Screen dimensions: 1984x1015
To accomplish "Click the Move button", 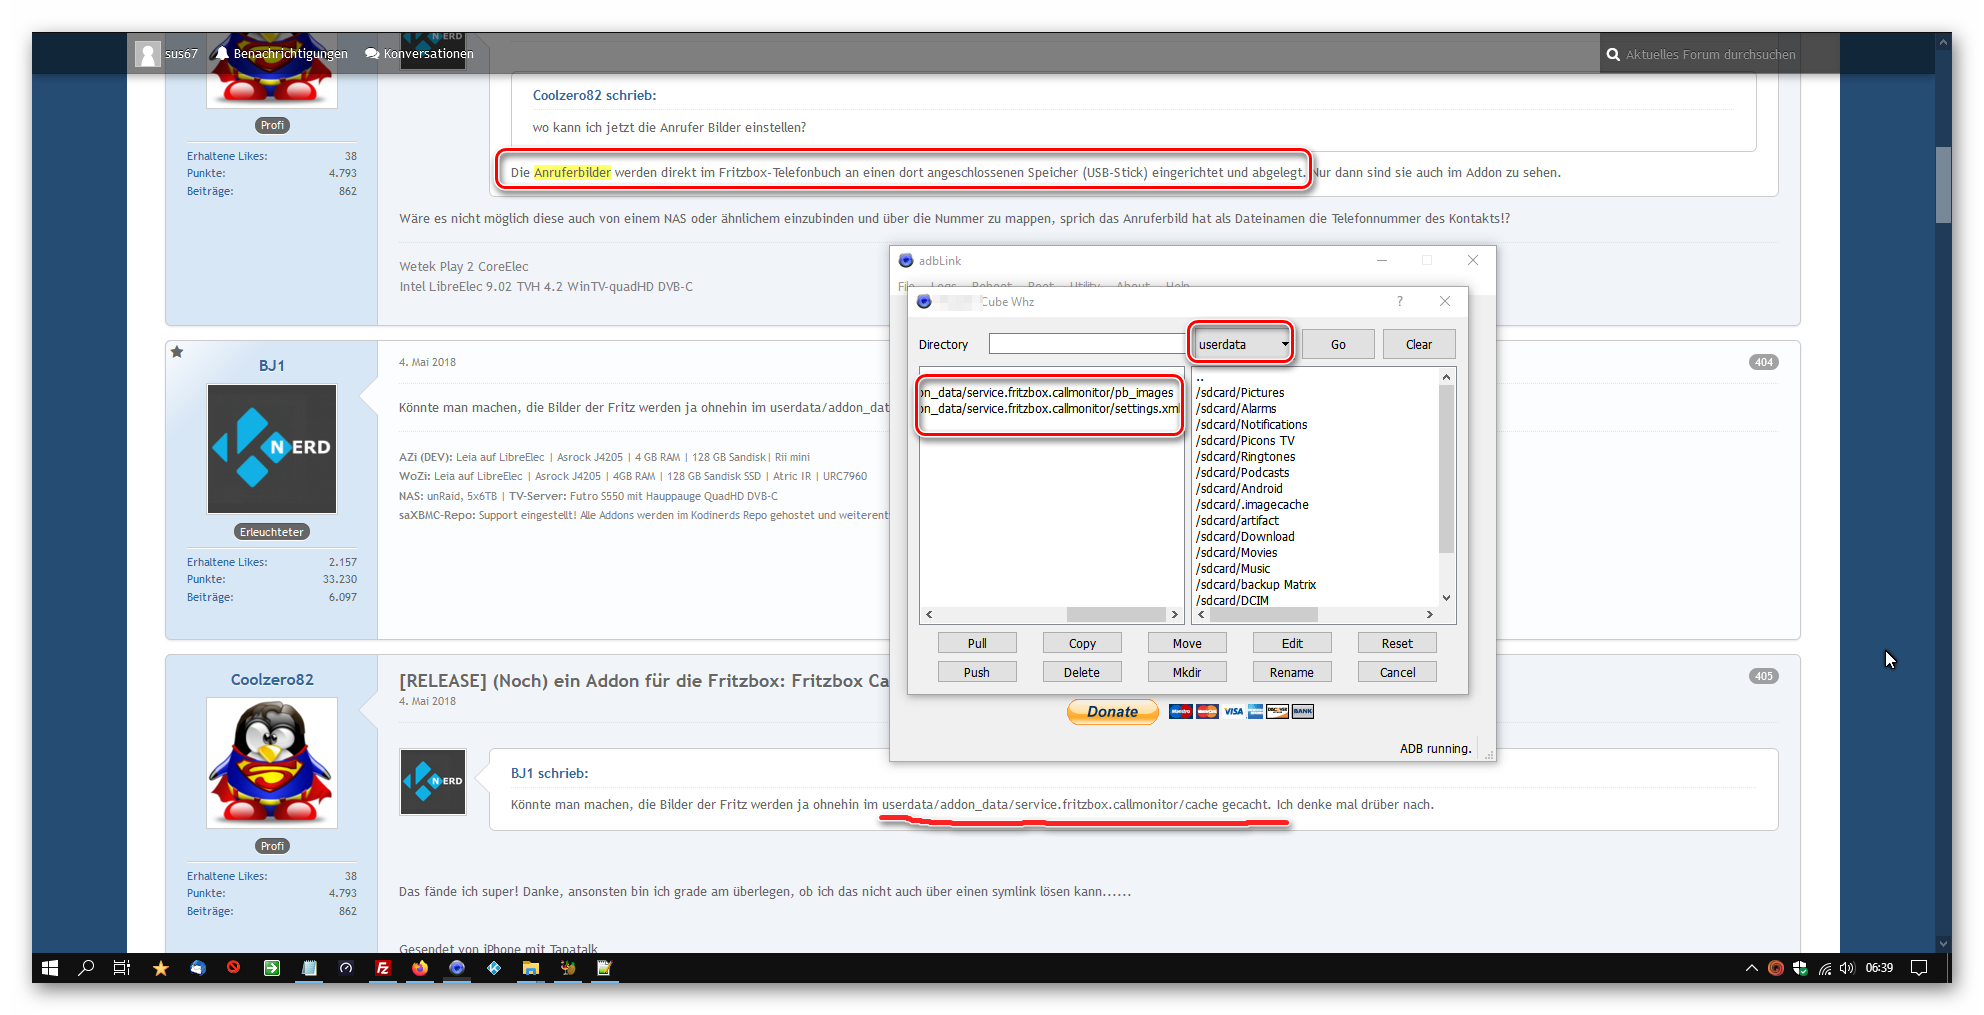I will pyautogui.click(x=1187, y=643).
